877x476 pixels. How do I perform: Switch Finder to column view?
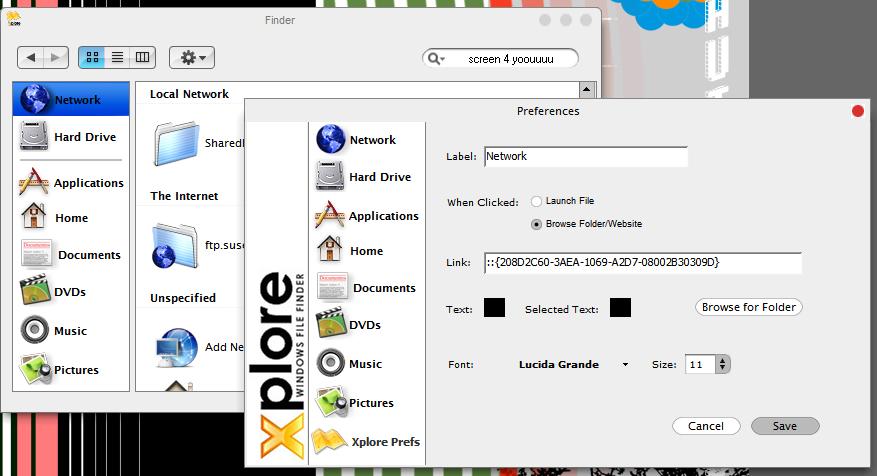coord(143,57)
